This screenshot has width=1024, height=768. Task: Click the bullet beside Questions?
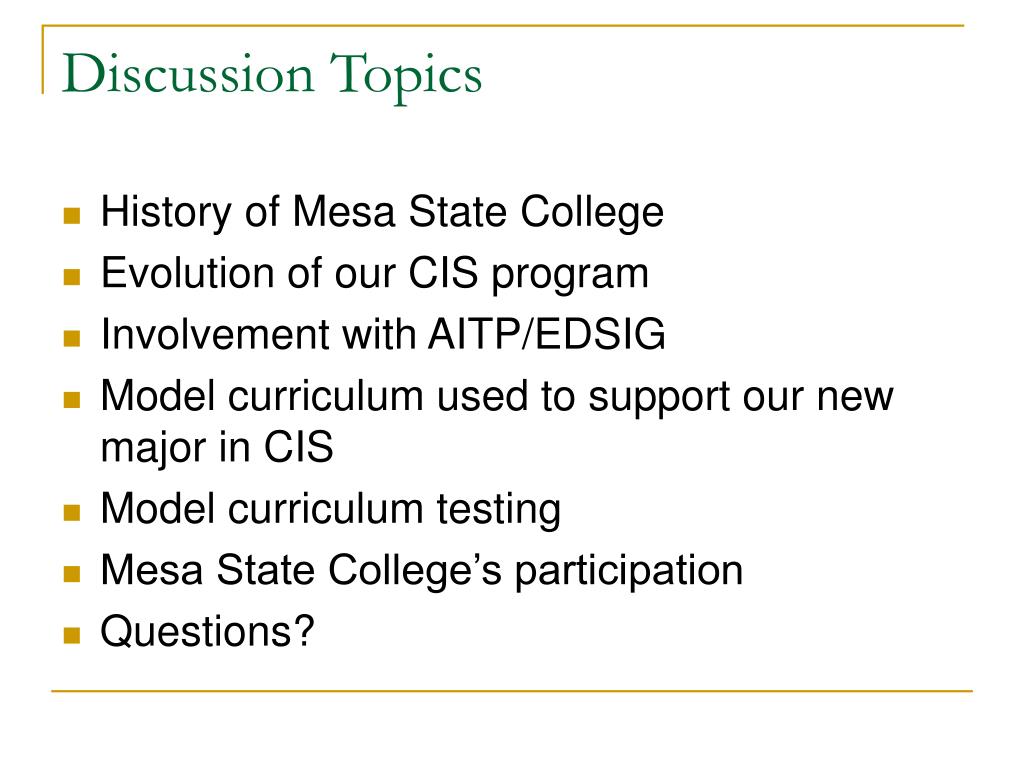pyautogui.click(x=72, y=635)
